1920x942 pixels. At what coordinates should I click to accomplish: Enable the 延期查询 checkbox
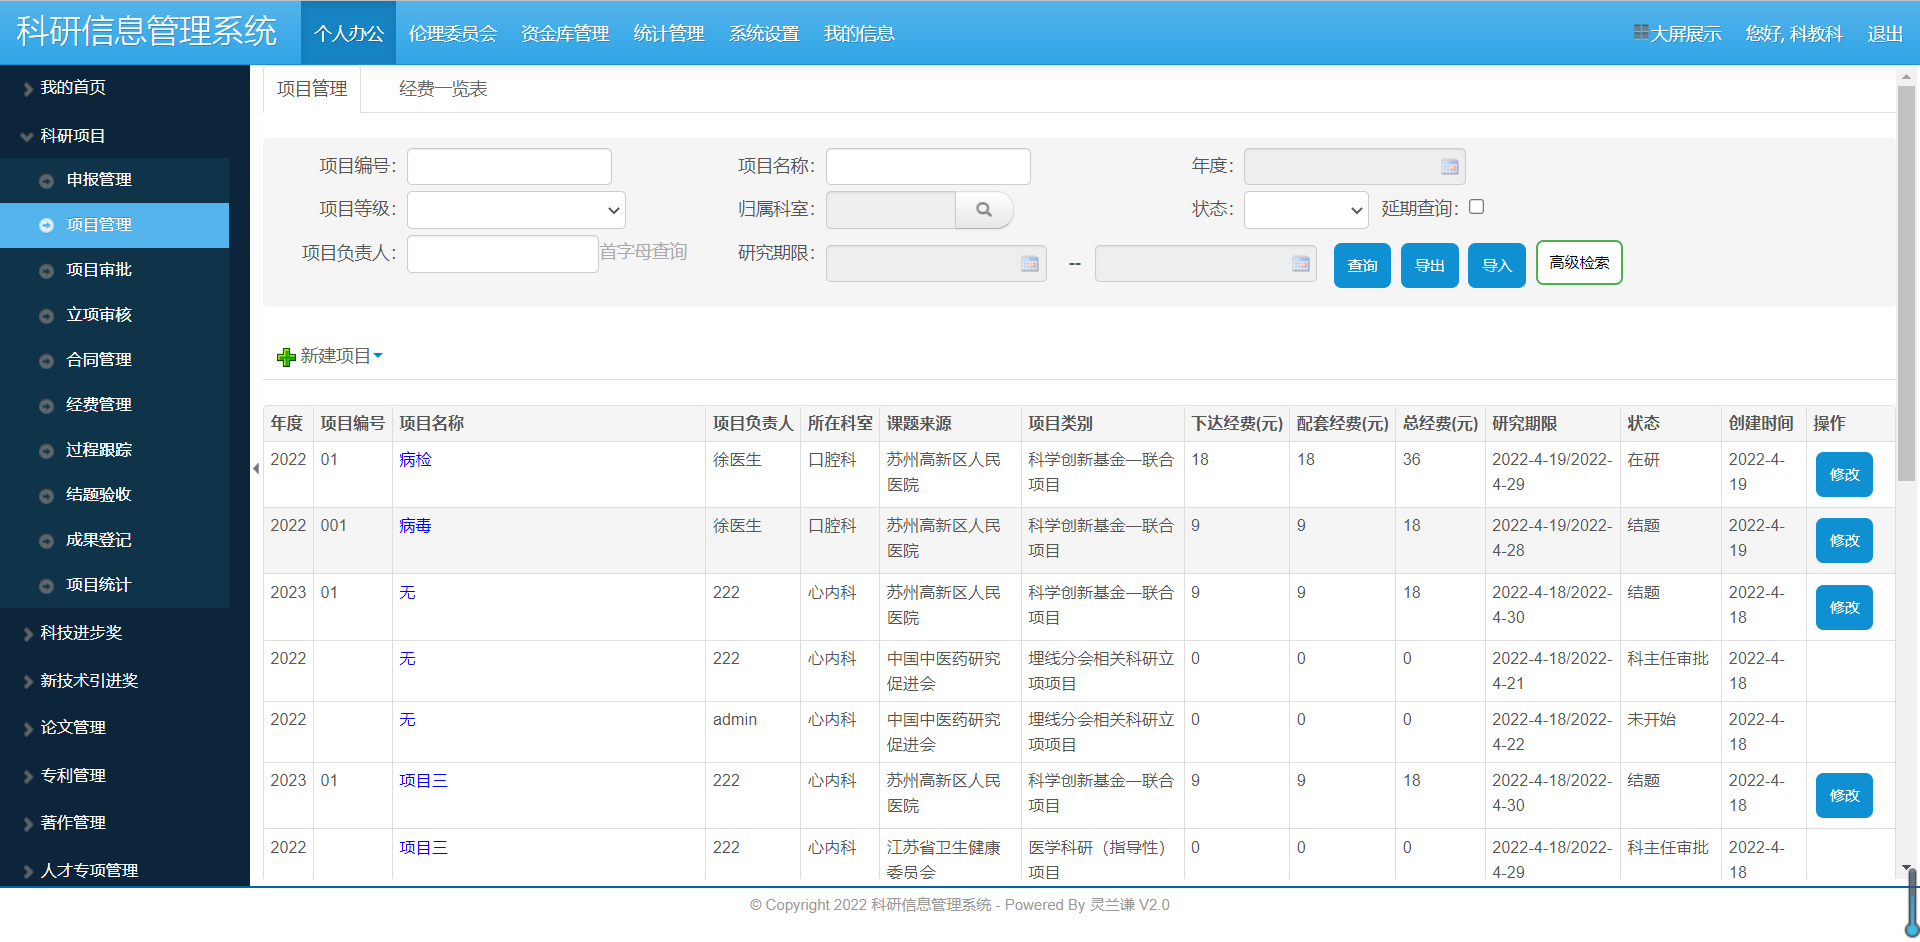coord(1476,207)
